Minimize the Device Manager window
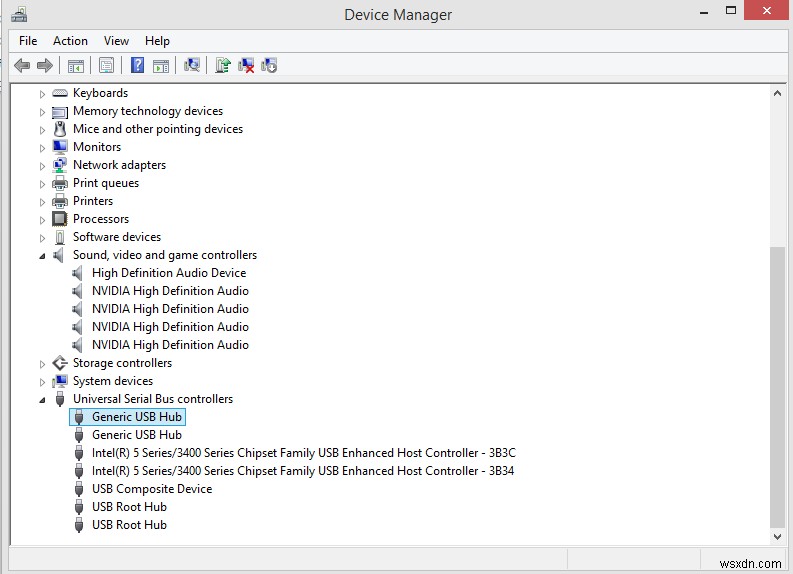This screenshot has height=574, width=793. [703, 12]
